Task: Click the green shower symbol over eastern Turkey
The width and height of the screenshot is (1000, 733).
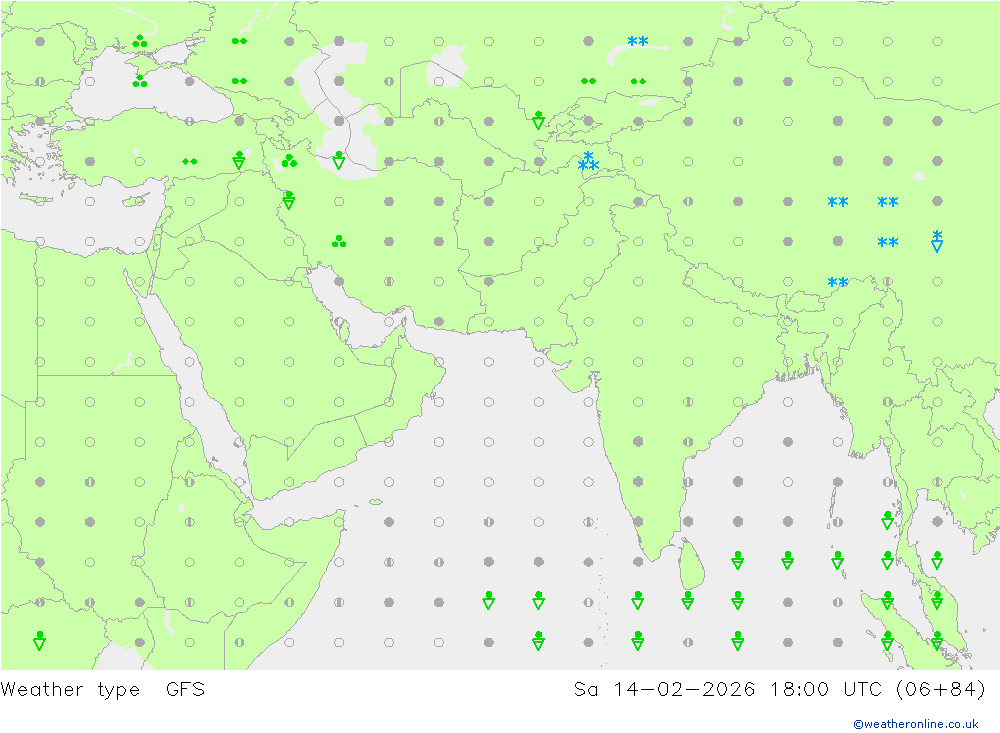Action: 239,160
